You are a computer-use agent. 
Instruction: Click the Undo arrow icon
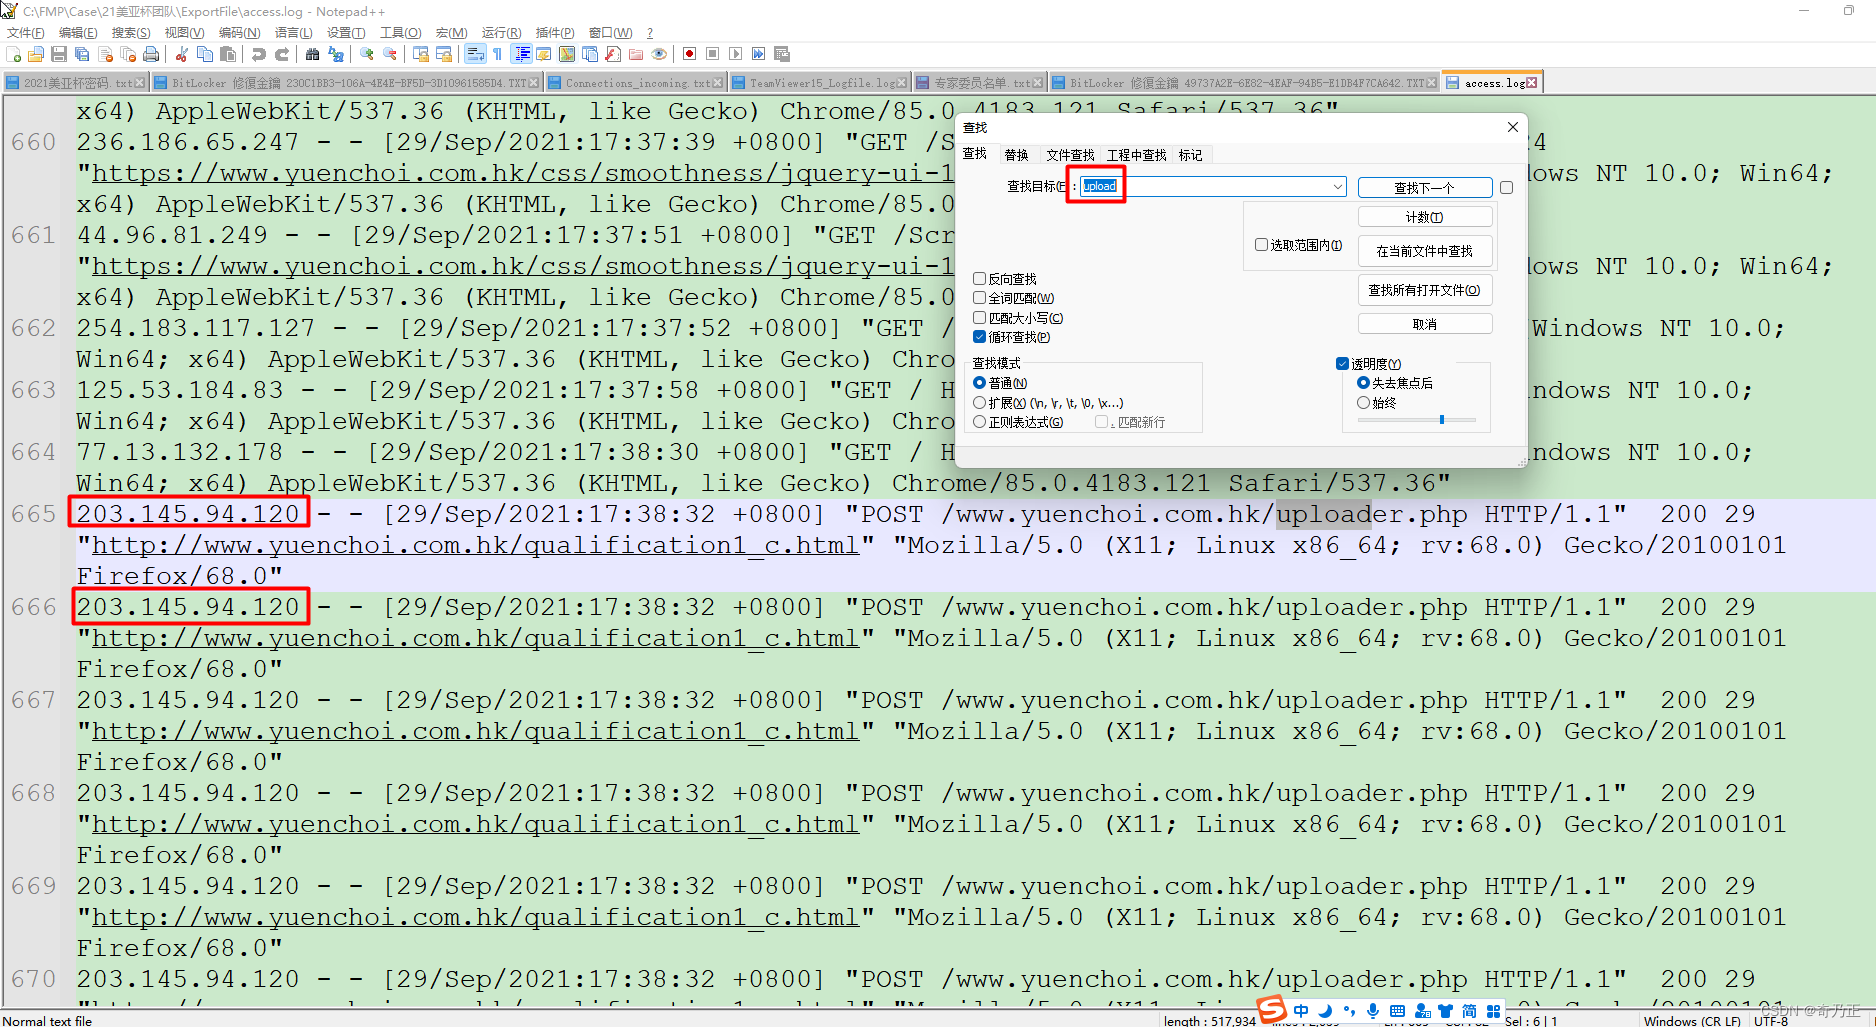click(x=259, y=54)
